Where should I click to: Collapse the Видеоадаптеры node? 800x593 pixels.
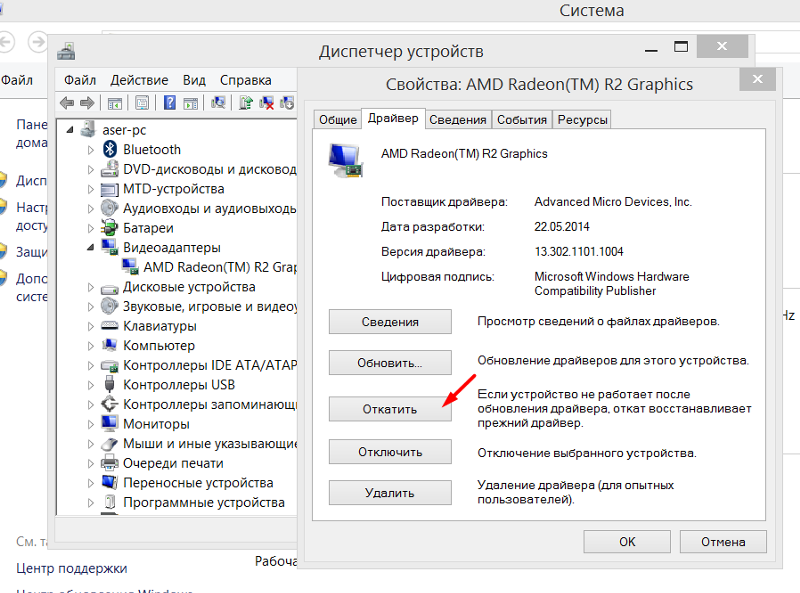pos(90,248)
